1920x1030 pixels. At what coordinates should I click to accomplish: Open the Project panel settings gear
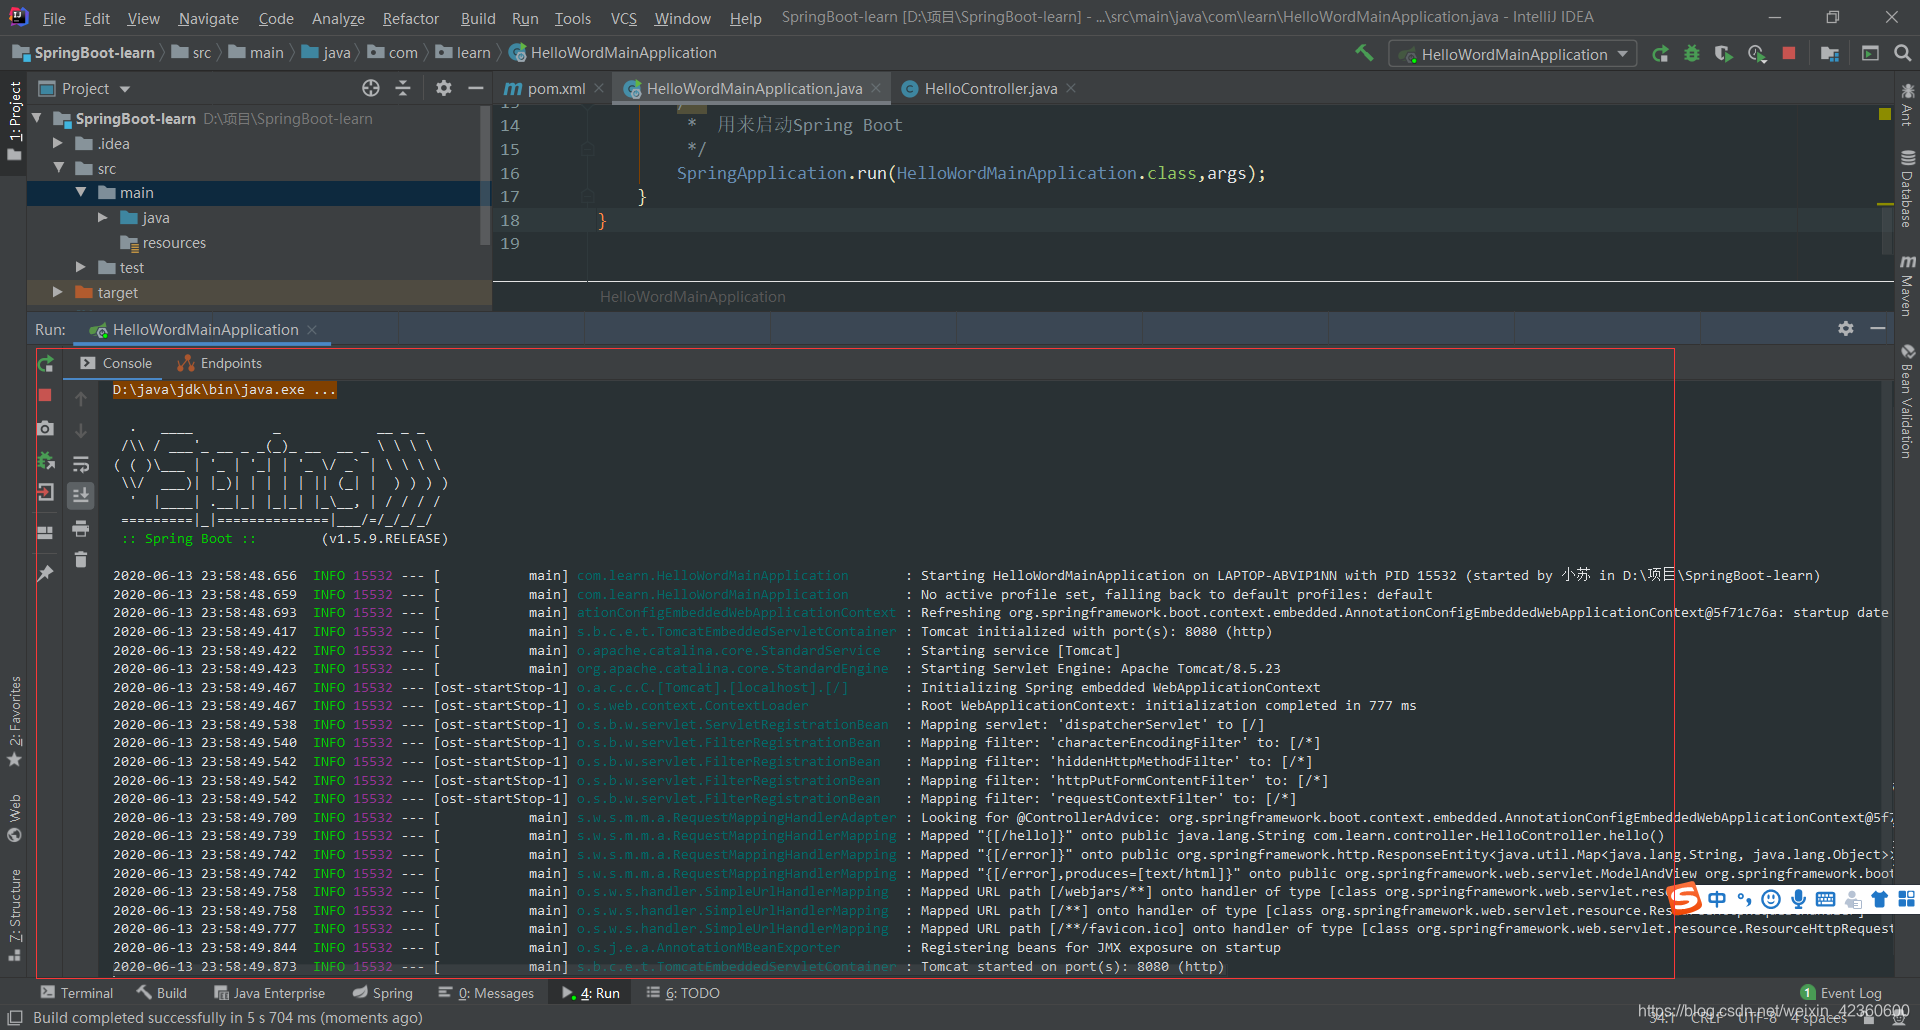tap(444, 88)
